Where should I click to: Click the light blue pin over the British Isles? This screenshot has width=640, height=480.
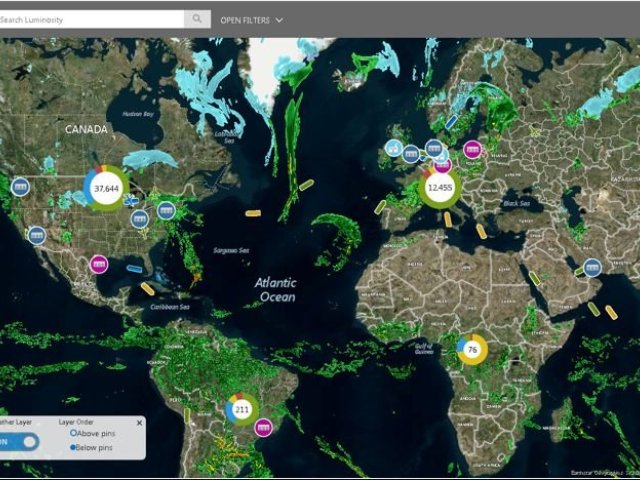pos(394,150)
